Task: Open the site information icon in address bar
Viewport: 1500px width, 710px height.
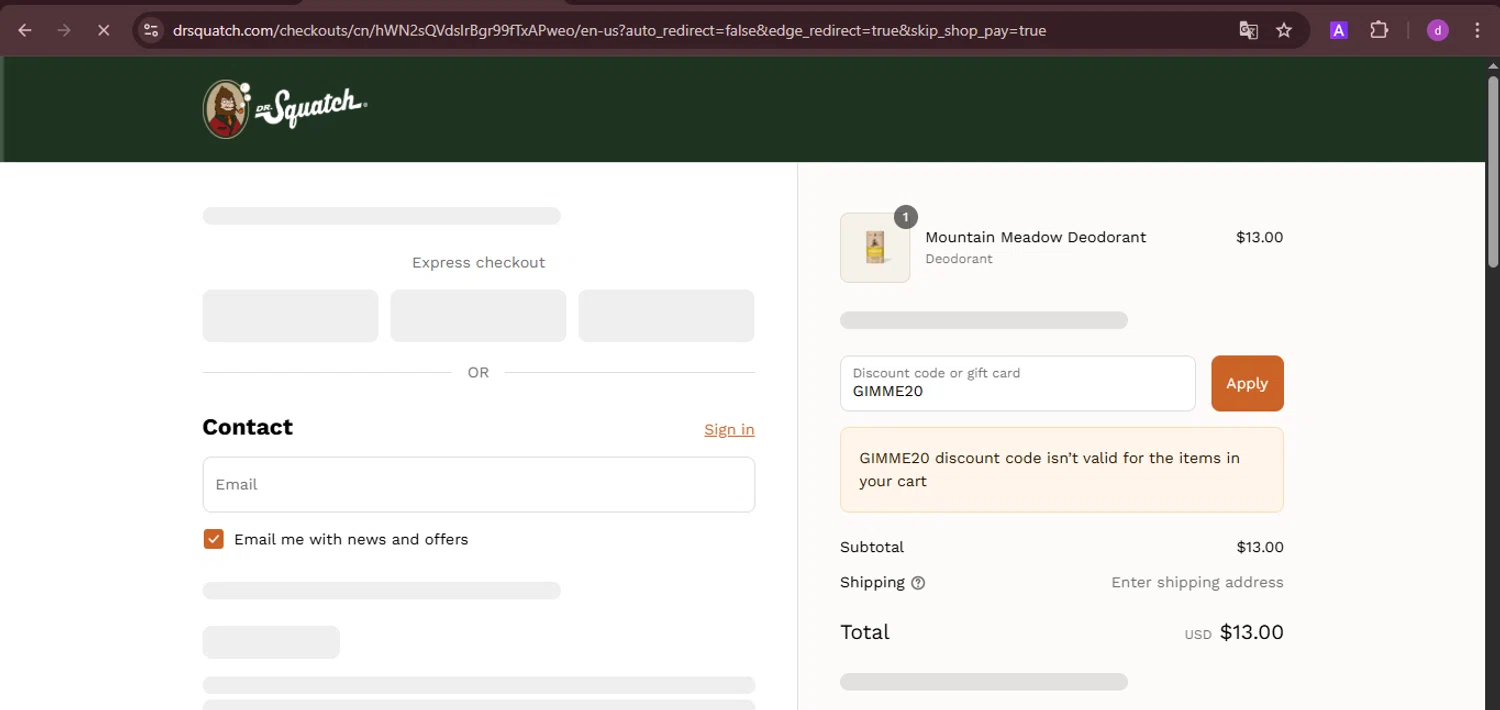Action: click(151, 30)
